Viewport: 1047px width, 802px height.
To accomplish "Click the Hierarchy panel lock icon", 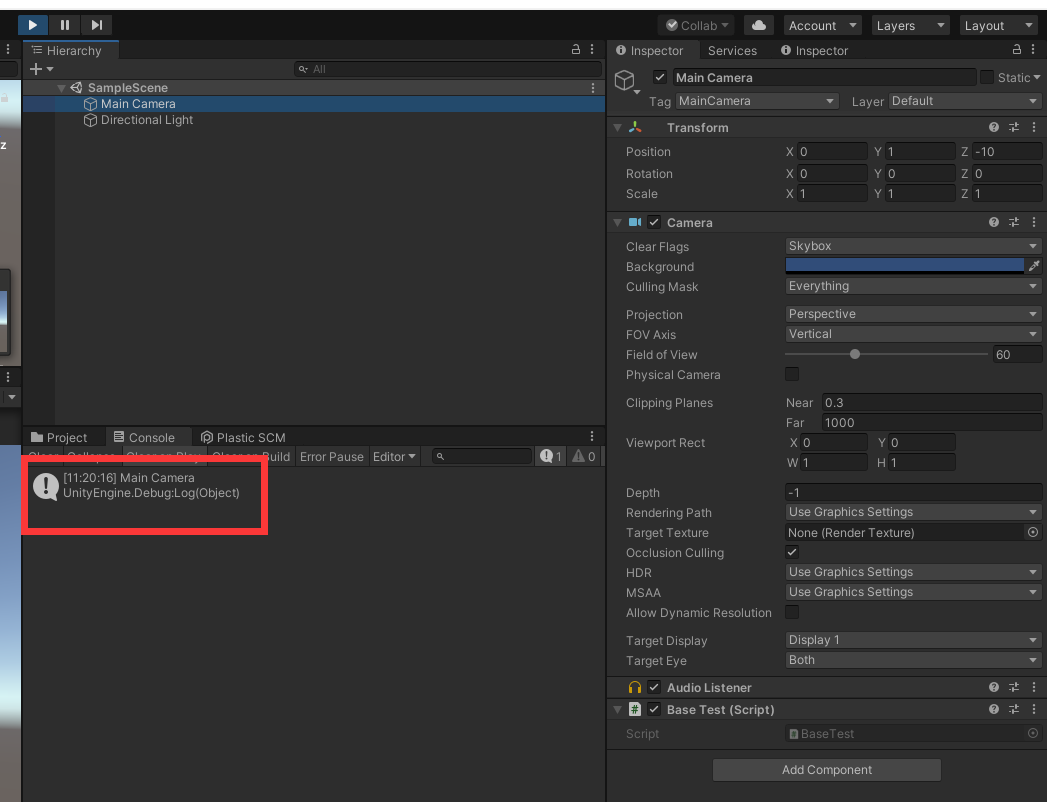I will [576, 49].
